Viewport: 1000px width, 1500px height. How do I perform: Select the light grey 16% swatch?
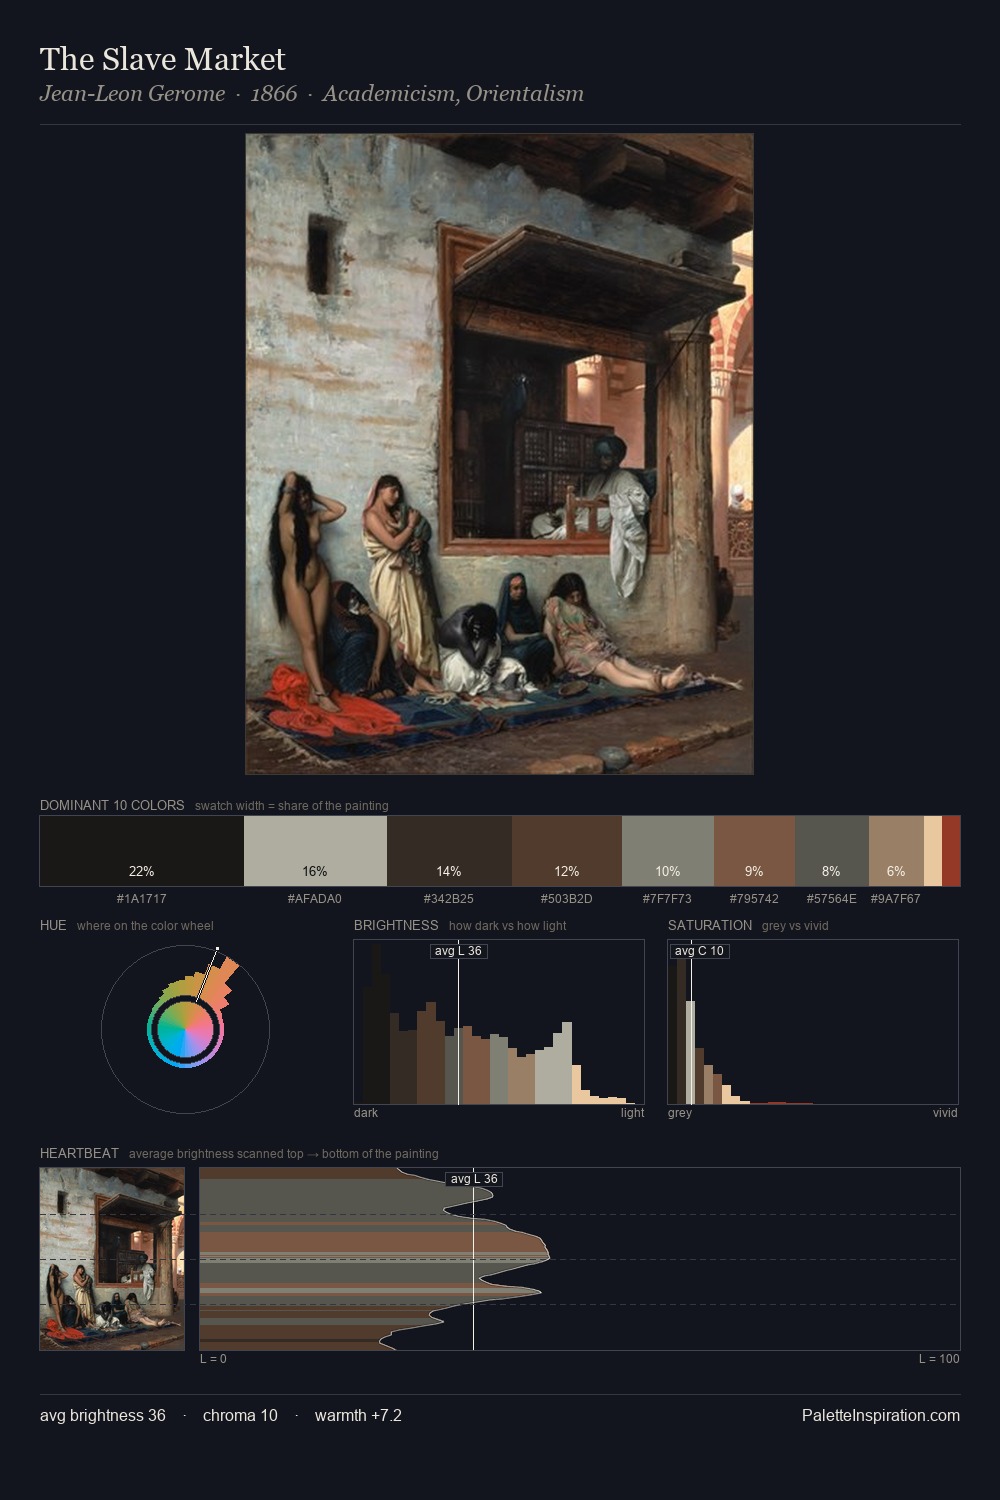[x=315, y=850]
